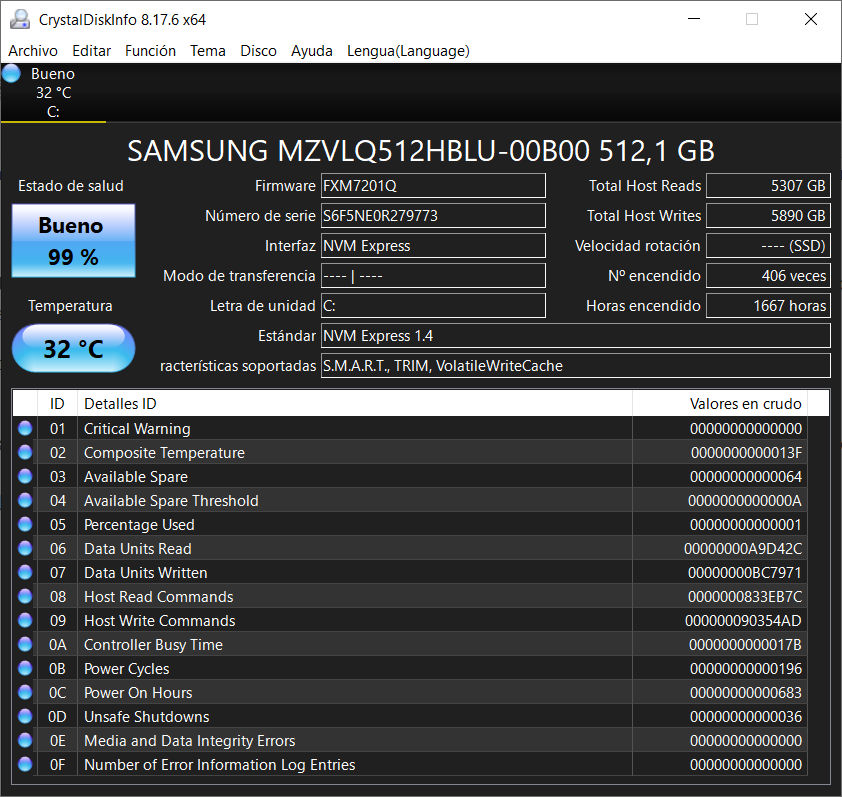Image resolution: width=842 pixels, height=797 pixels.
Task: Click the blue health orb in disk tab
Action: [x=12, y=73]
